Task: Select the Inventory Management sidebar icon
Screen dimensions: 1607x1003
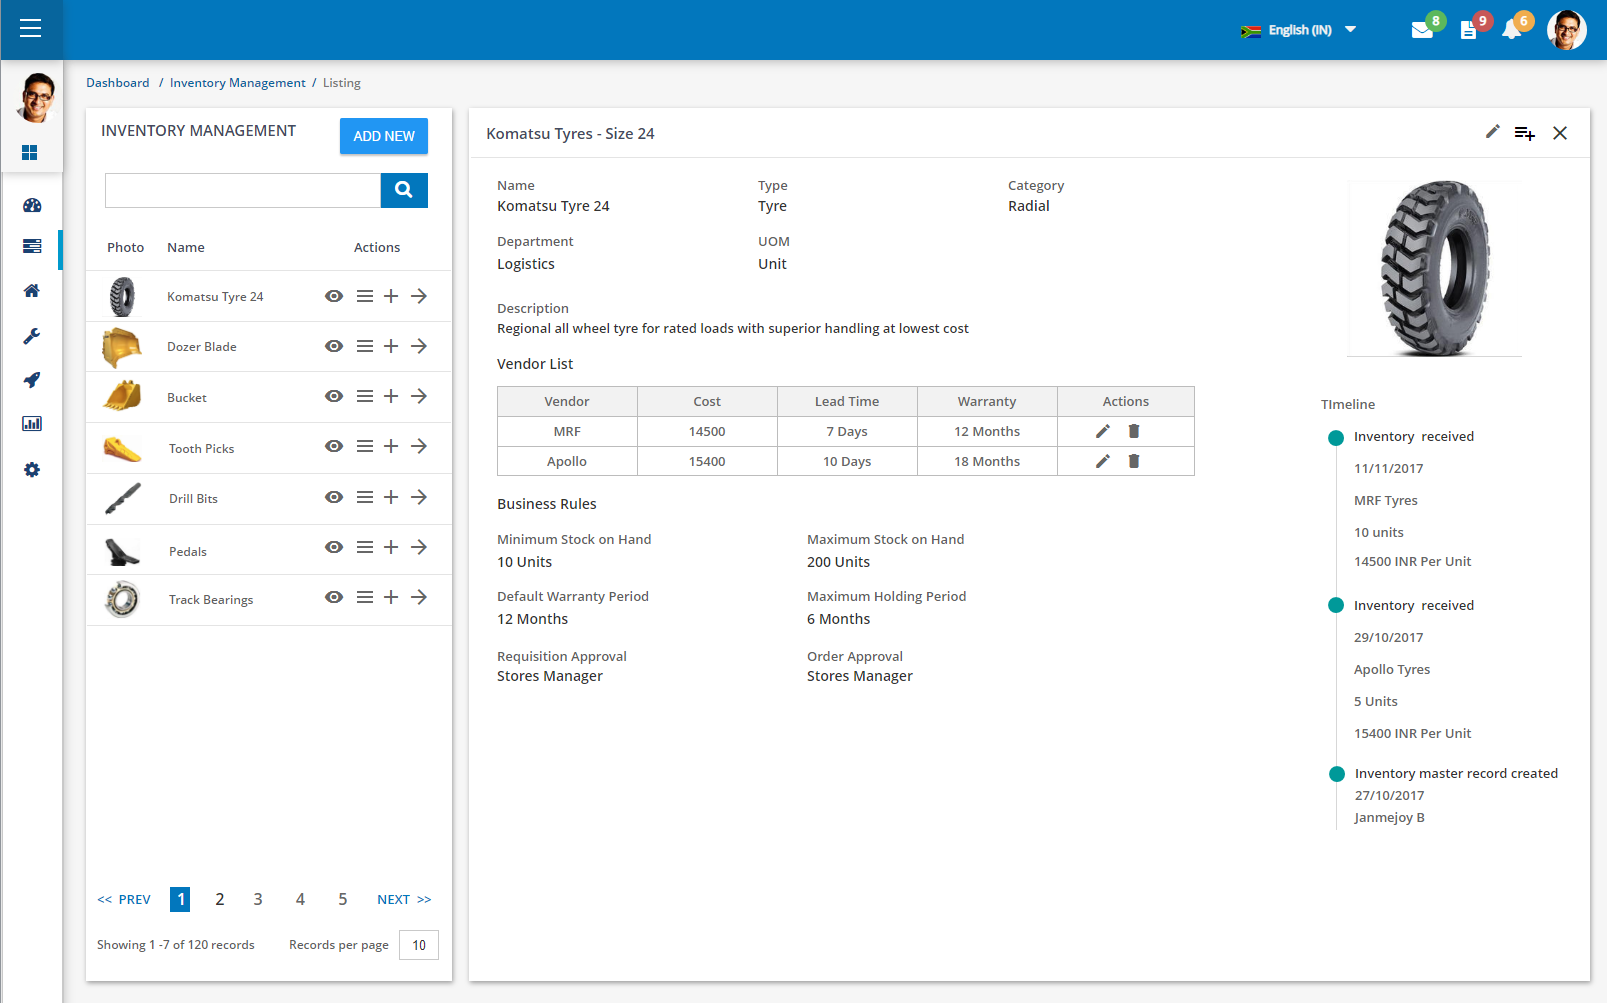Action: coord(32,246)
